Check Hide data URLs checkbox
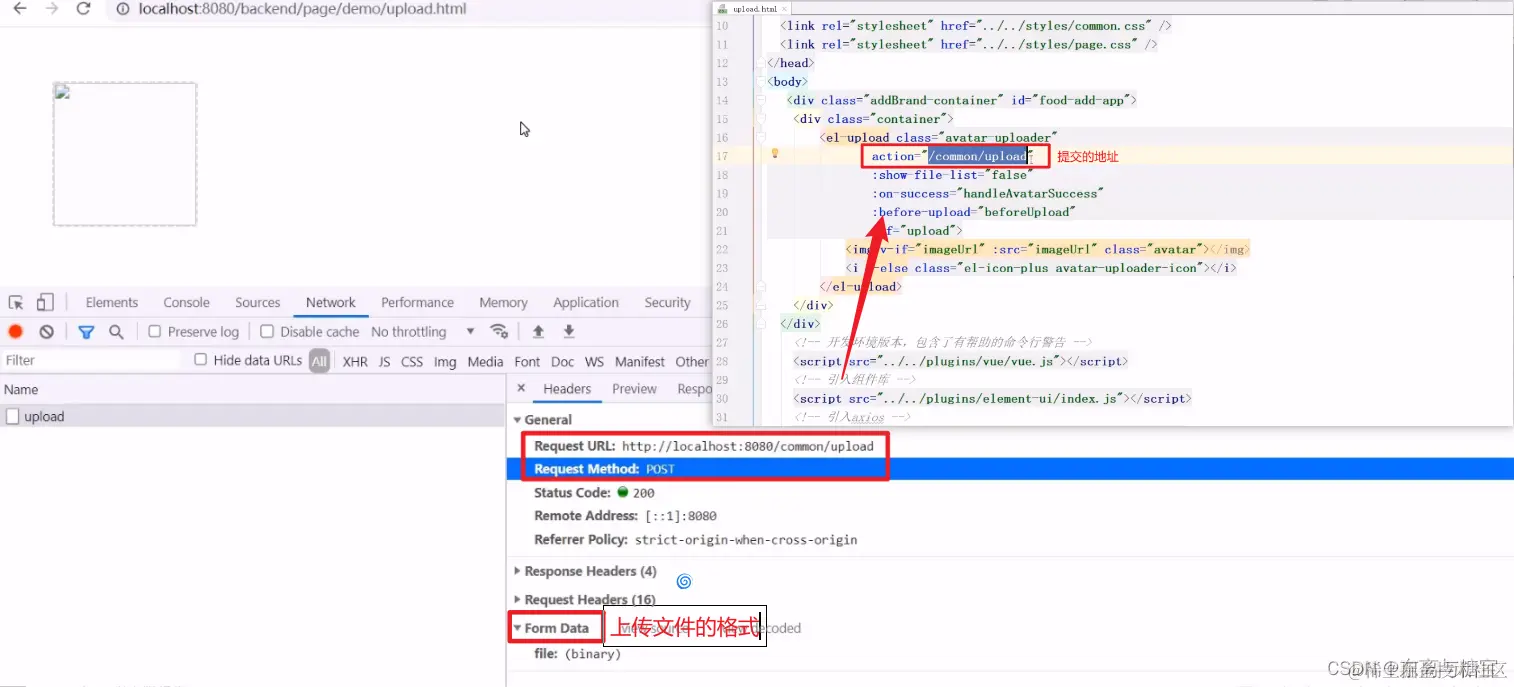This screenshot has width=1514, height=687. [201, 360]
